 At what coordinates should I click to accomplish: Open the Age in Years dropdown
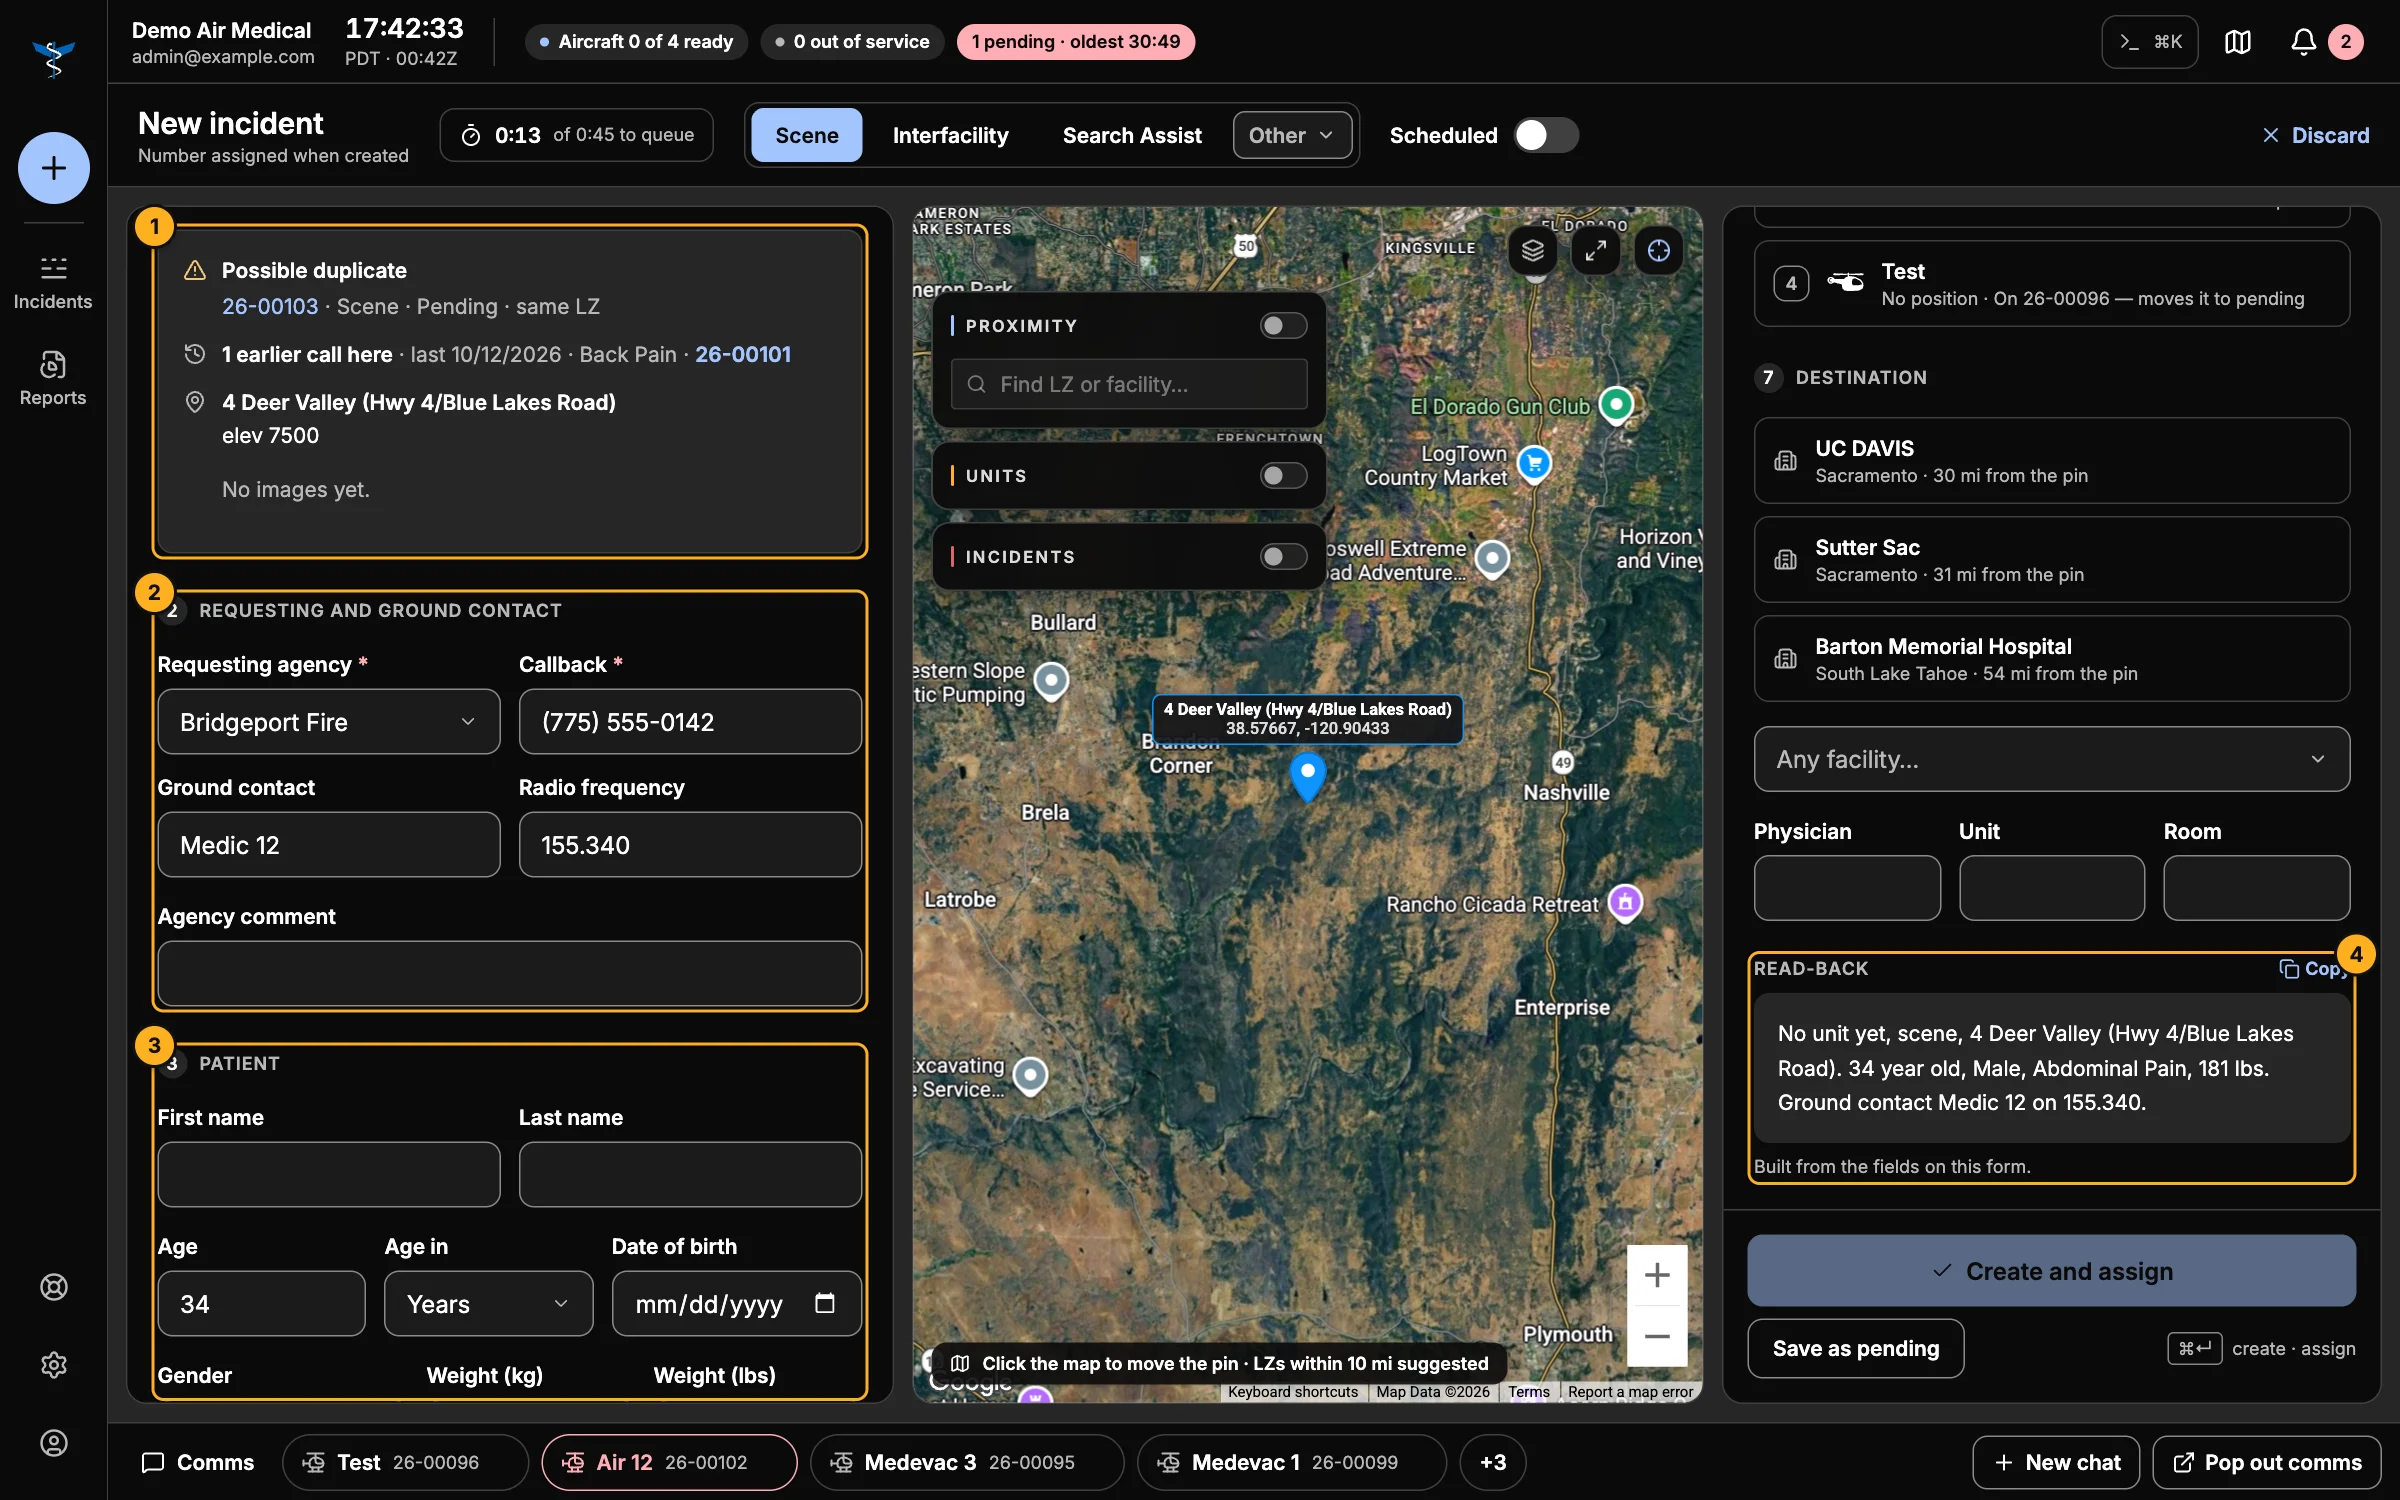(488, 1304)
